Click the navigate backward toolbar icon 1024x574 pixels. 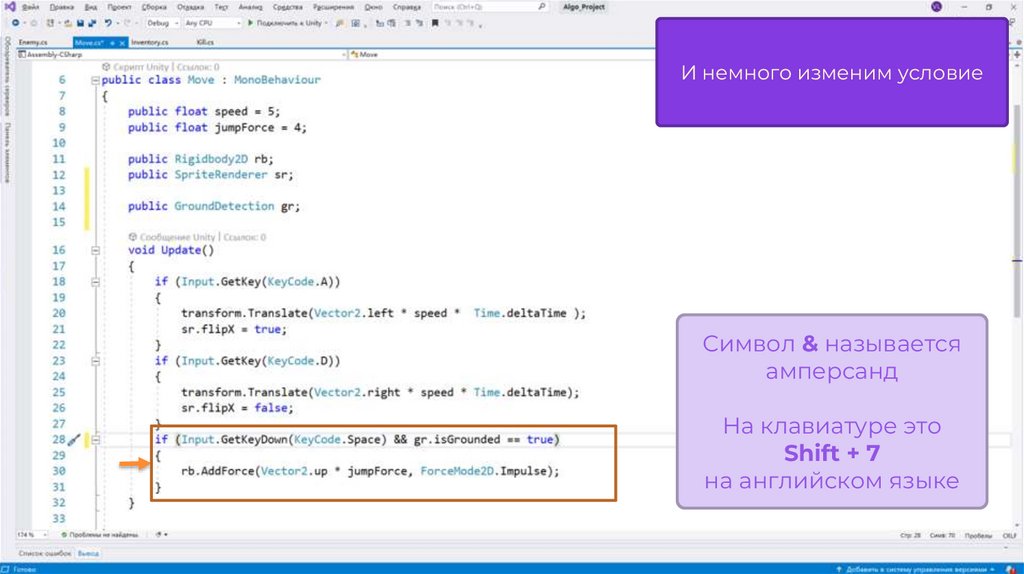15,23
